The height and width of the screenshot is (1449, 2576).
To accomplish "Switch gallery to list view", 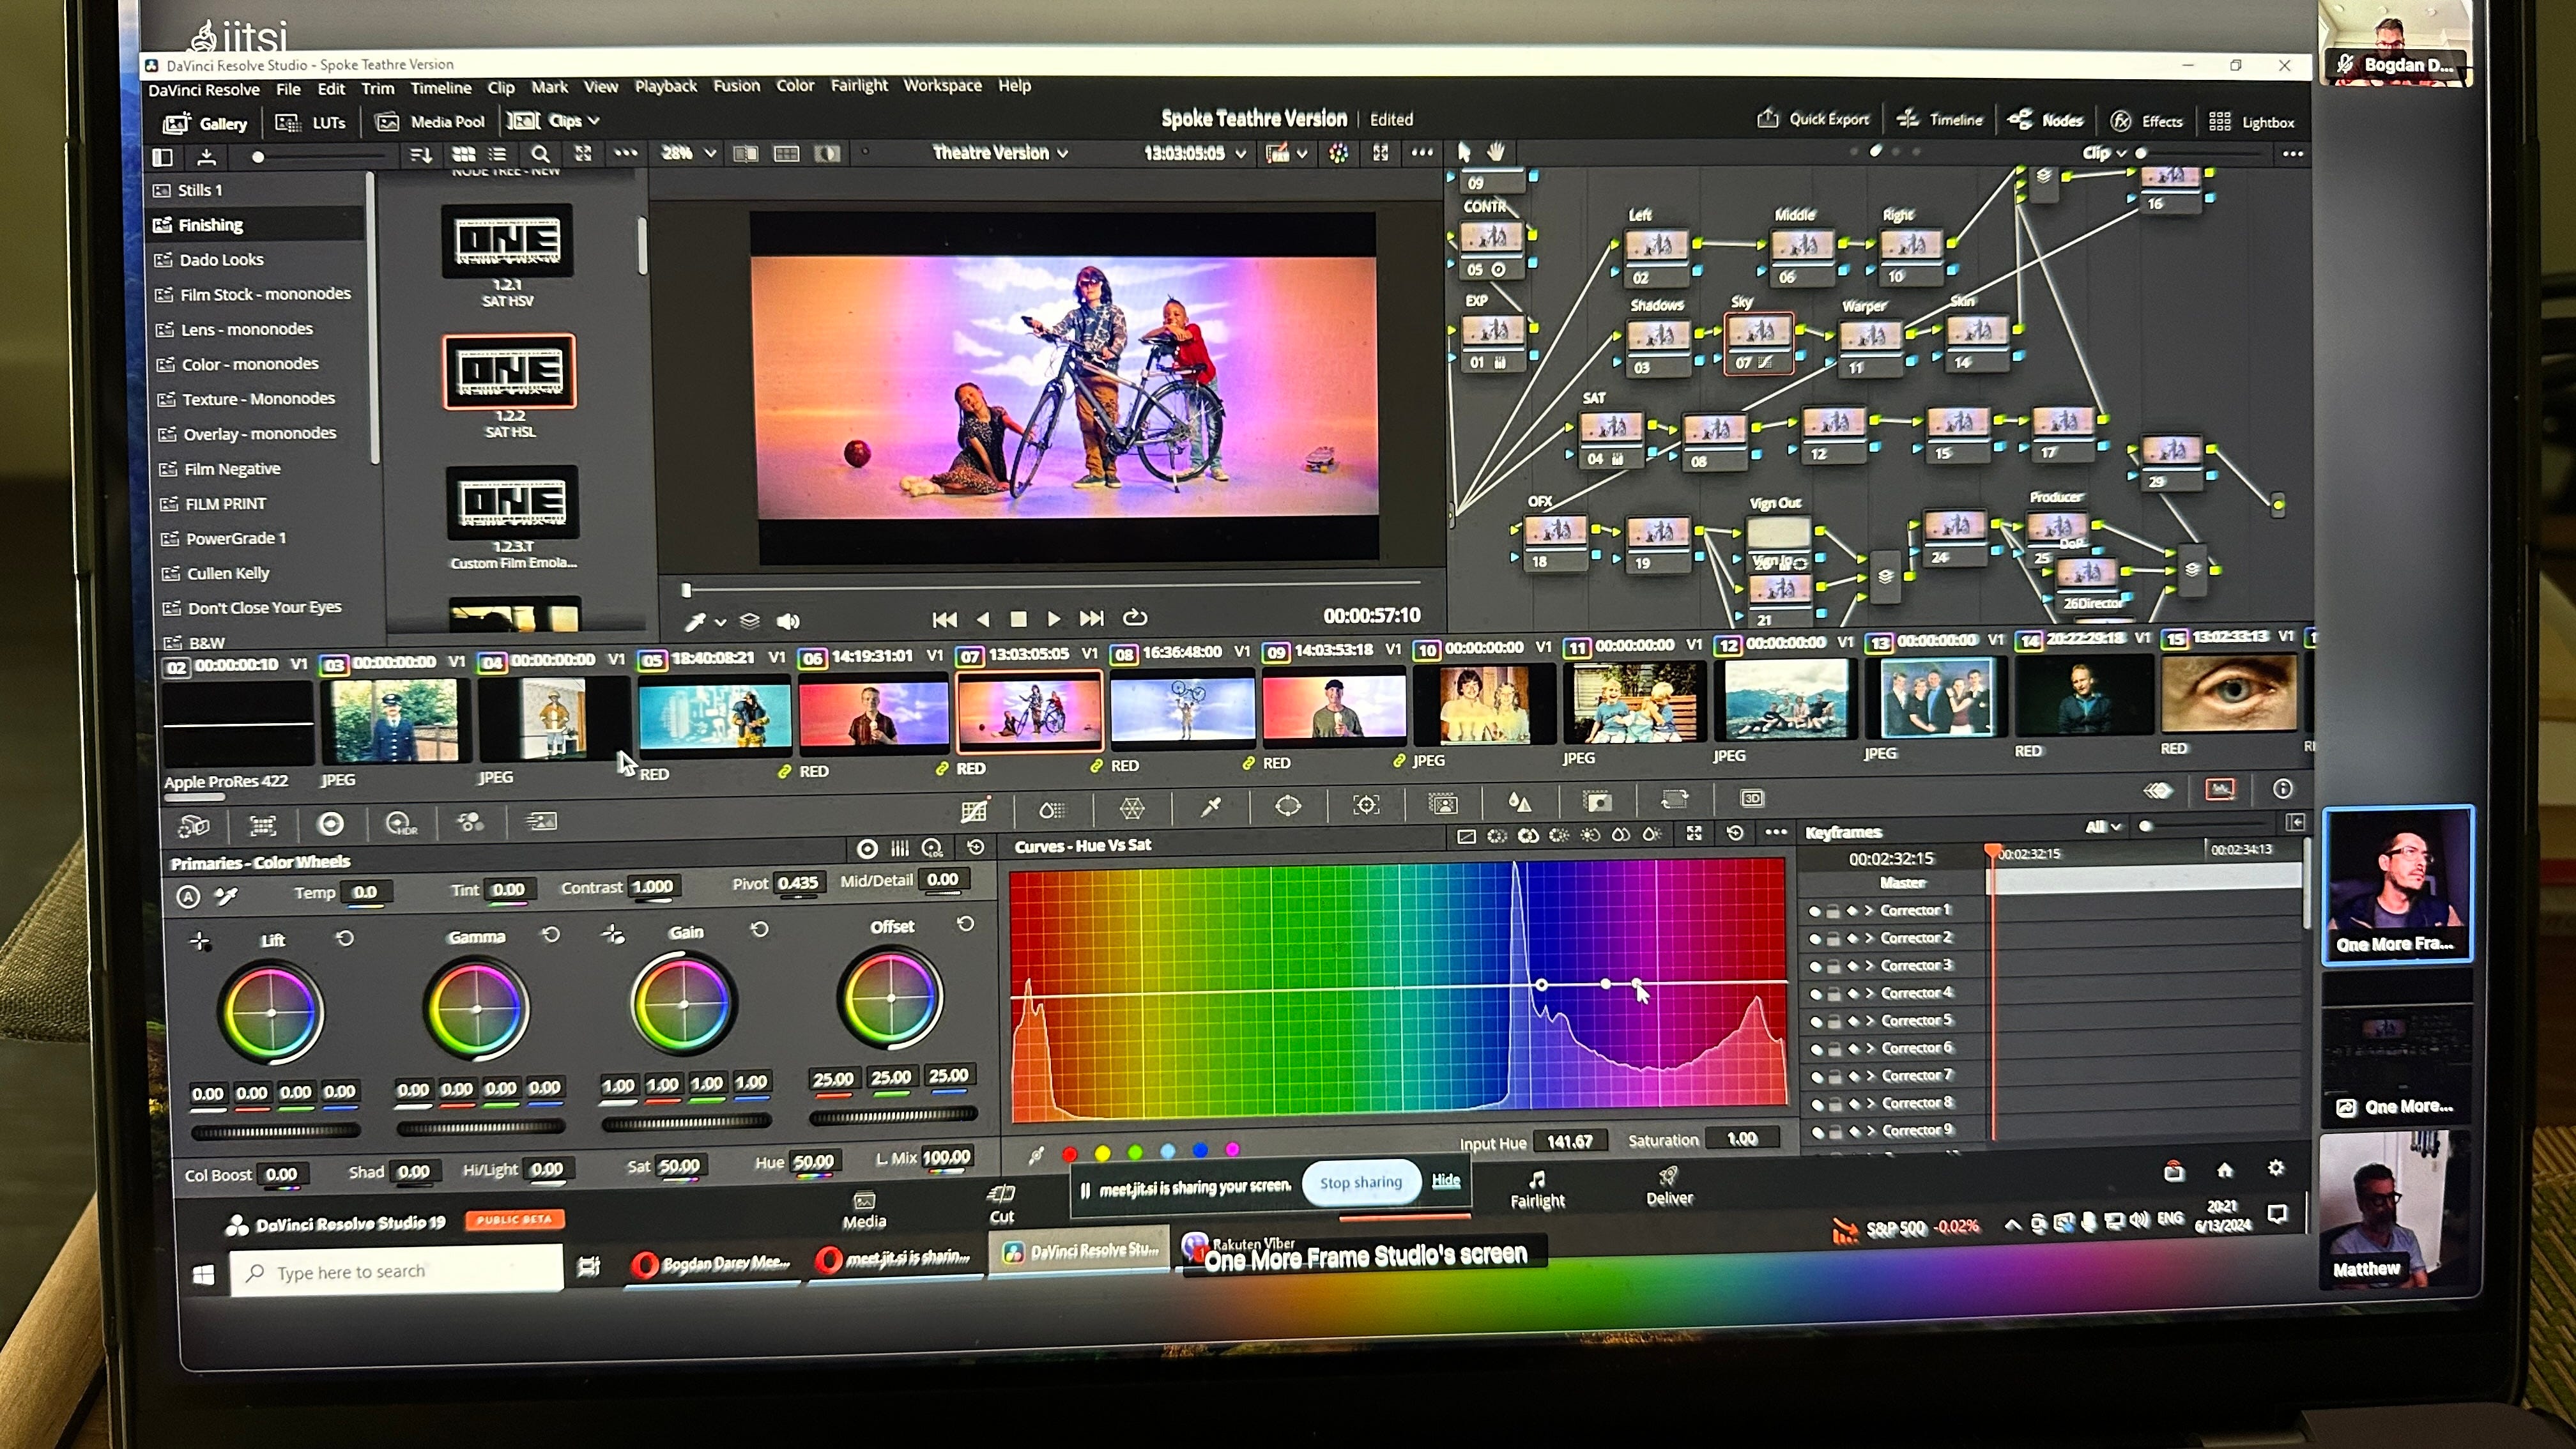I will (497, 154).
